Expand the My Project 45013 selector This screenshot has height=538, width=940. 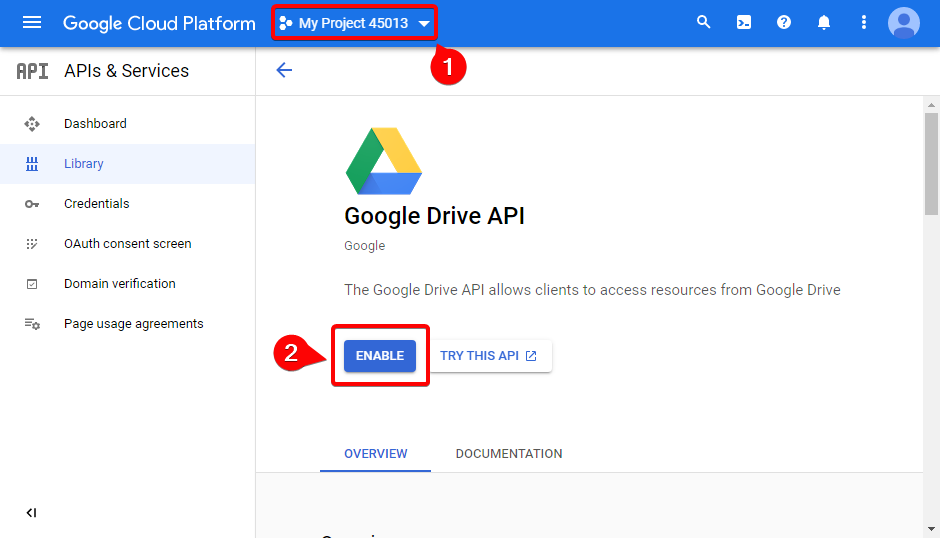pos(354,23)
